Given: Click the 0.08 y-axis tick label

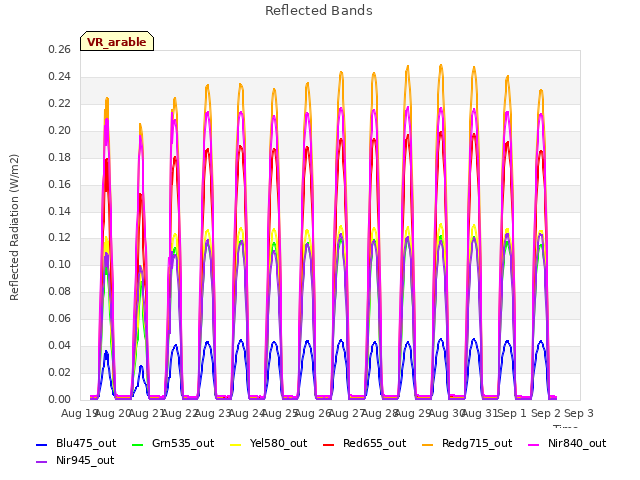Looking at the screenshot, I should [60, 292].
